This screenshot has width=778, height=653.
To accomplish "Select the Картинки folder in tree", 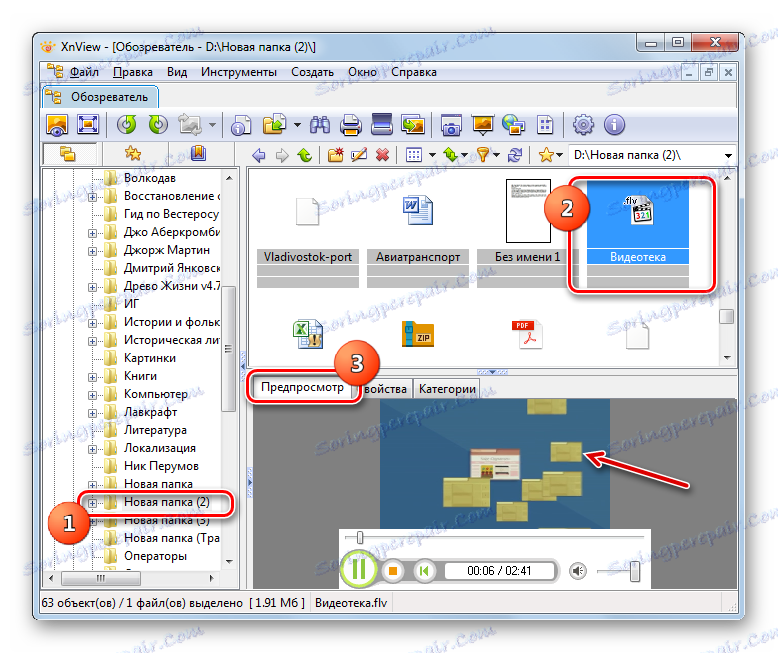I will pos(149,358).
